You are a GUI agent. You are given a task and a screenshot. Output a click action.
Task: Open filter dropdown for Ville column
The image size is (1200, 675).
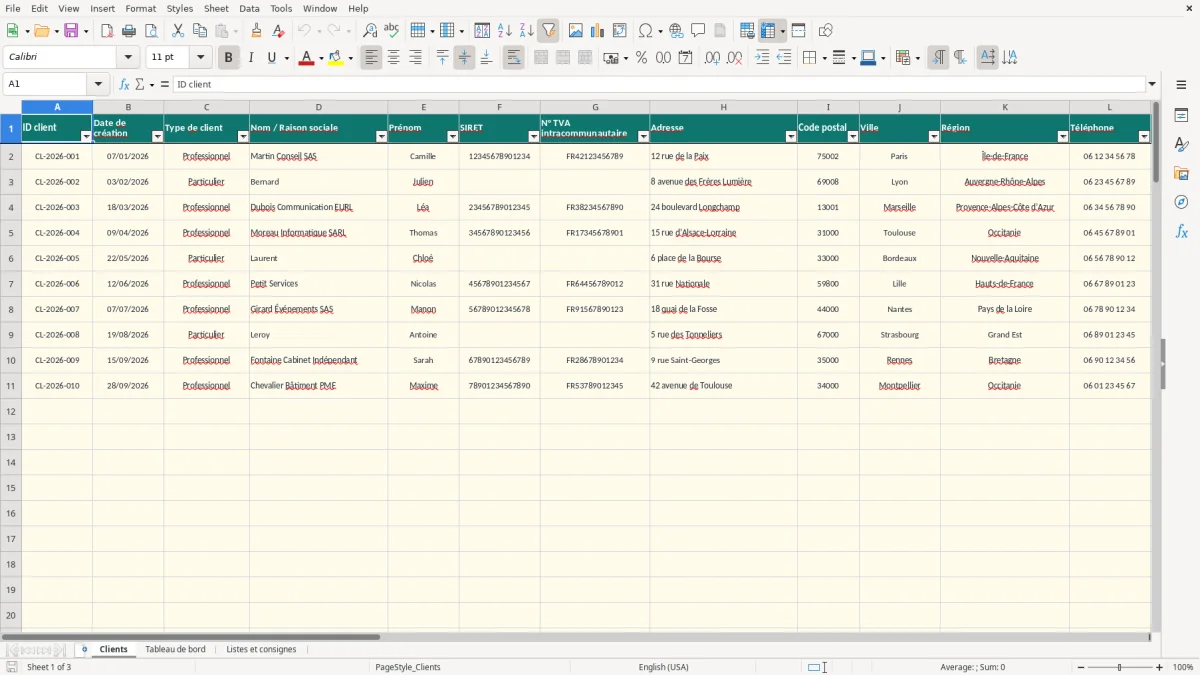coord(933,136)
